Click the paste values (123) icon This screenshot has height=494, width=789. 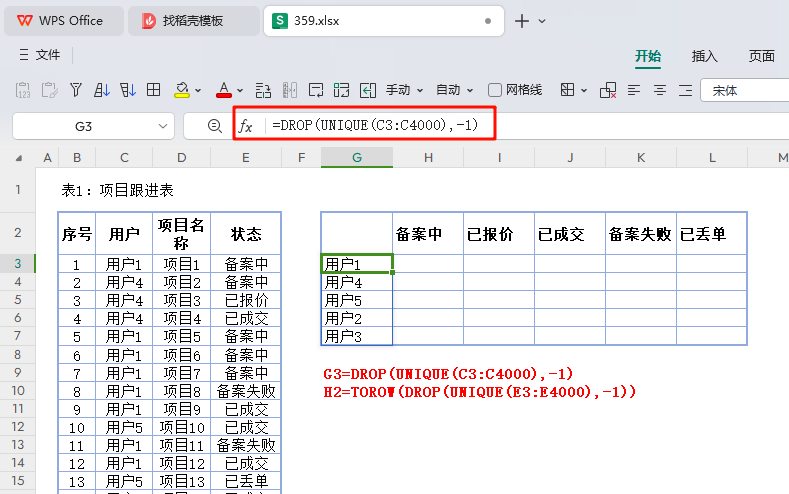coord(23,91)
